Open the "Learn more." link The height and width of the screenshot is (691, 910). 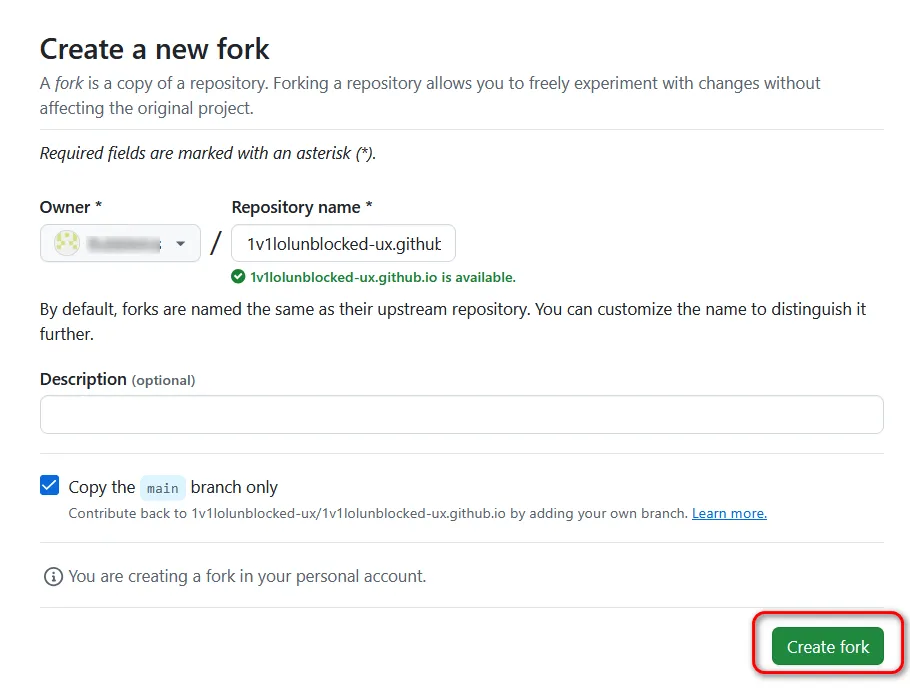729,513
